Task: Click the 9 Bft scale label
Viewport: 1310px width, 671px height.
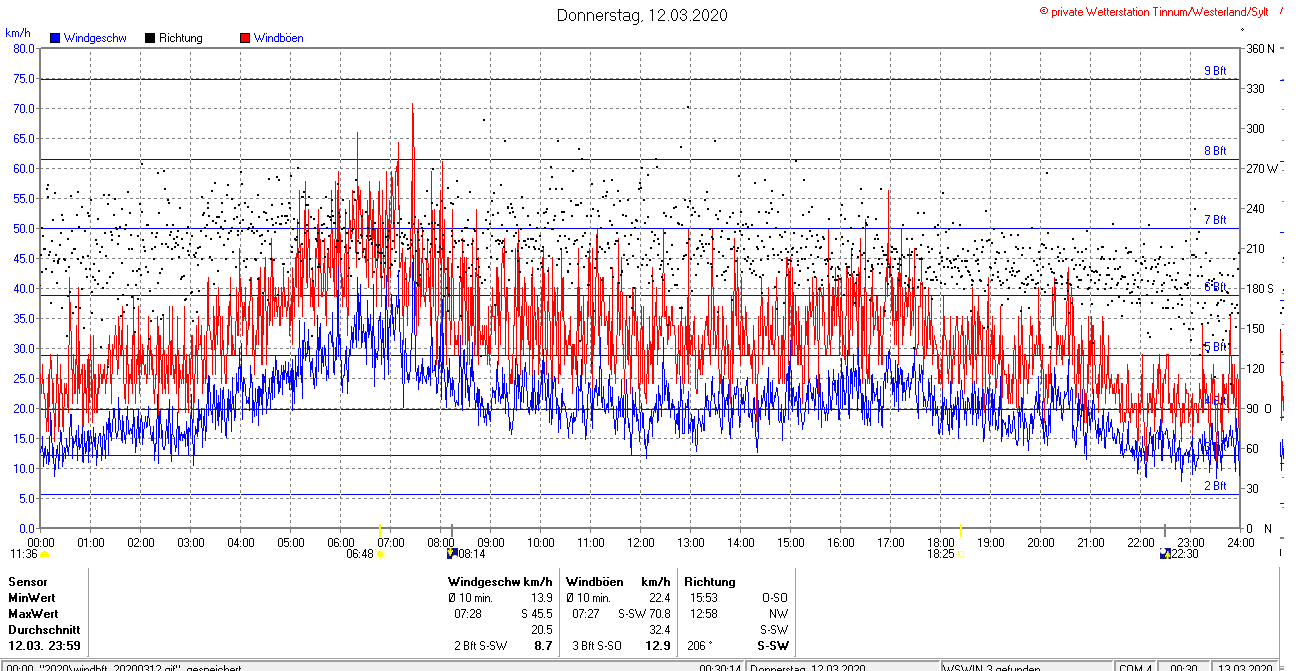Action: click(x=1215, y=71)
